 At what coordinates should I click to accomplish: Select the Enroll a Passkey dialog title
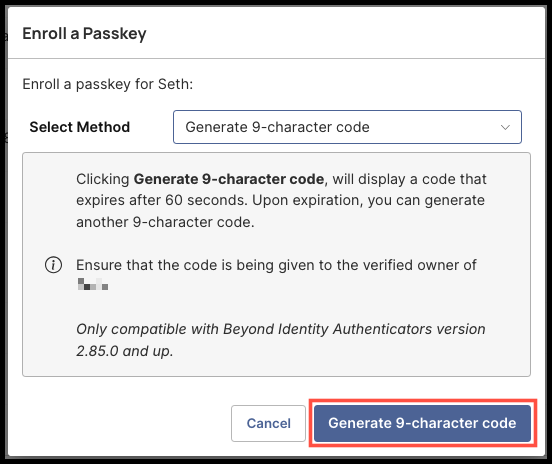pos(84,34)
